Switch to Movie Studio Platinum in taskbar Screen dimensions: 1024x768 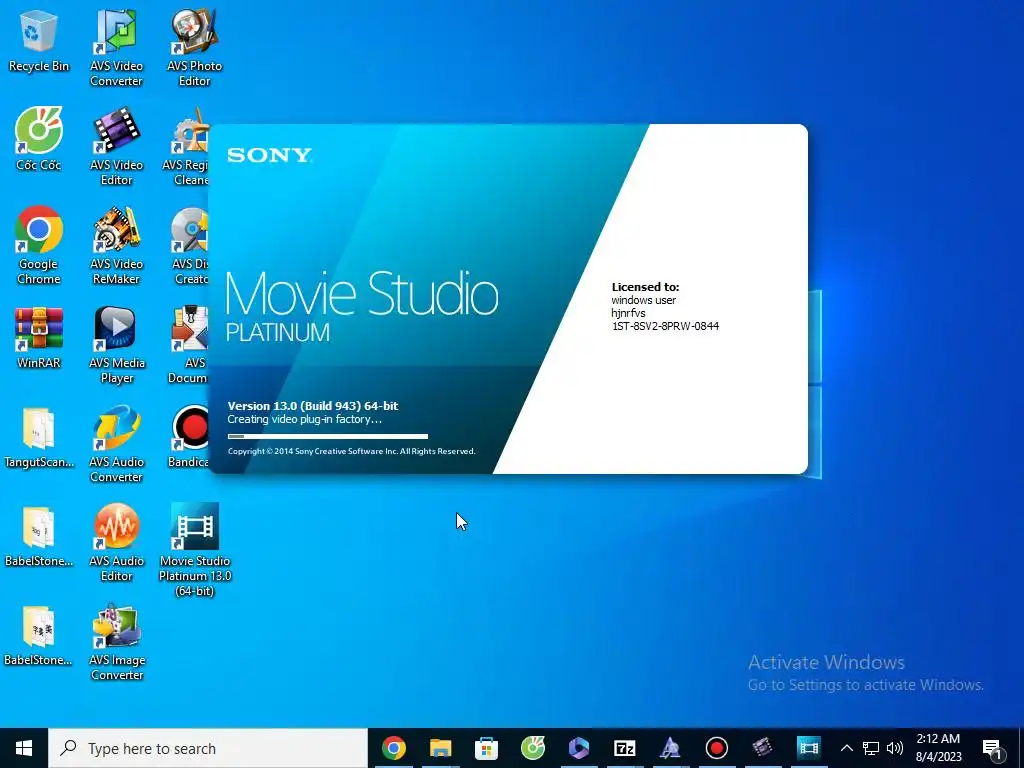pos(808,748)
